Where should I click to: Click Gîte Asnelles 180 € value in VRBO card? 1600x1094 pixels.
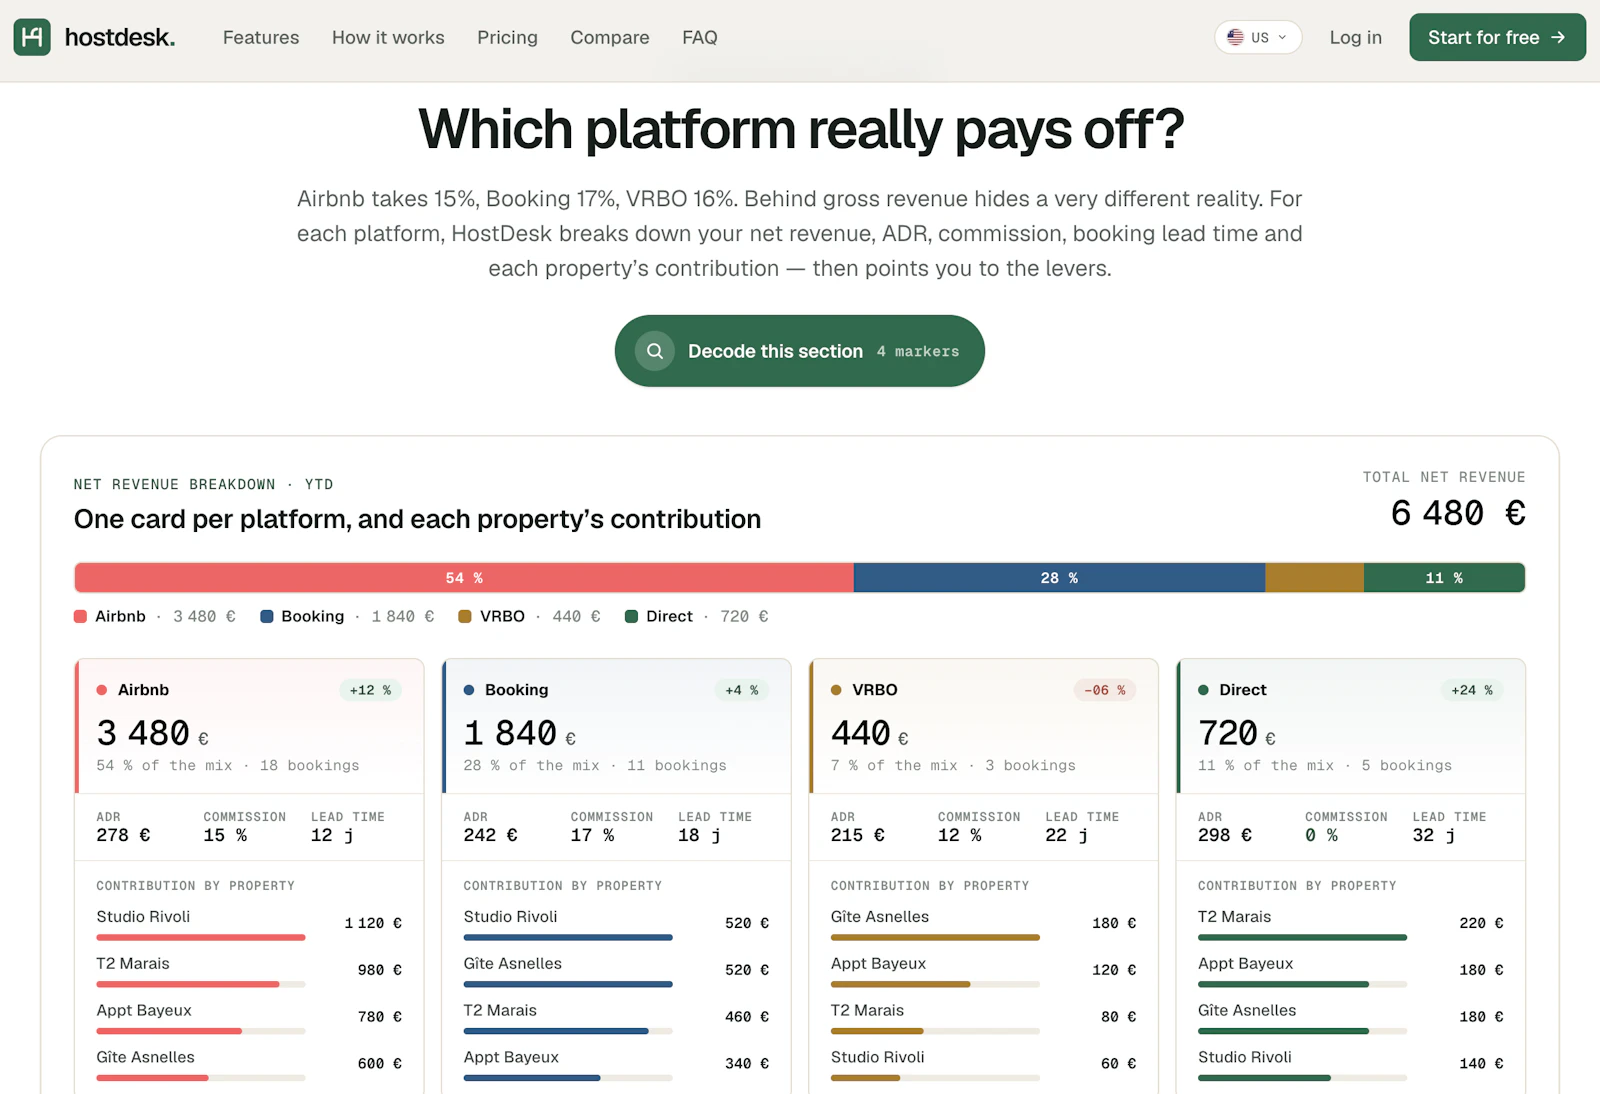(x=1114, y=923)
